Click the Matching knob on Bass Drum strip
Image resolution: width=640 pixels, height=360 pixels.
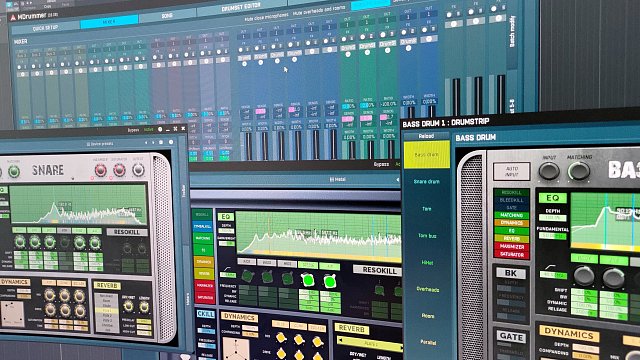579,171
